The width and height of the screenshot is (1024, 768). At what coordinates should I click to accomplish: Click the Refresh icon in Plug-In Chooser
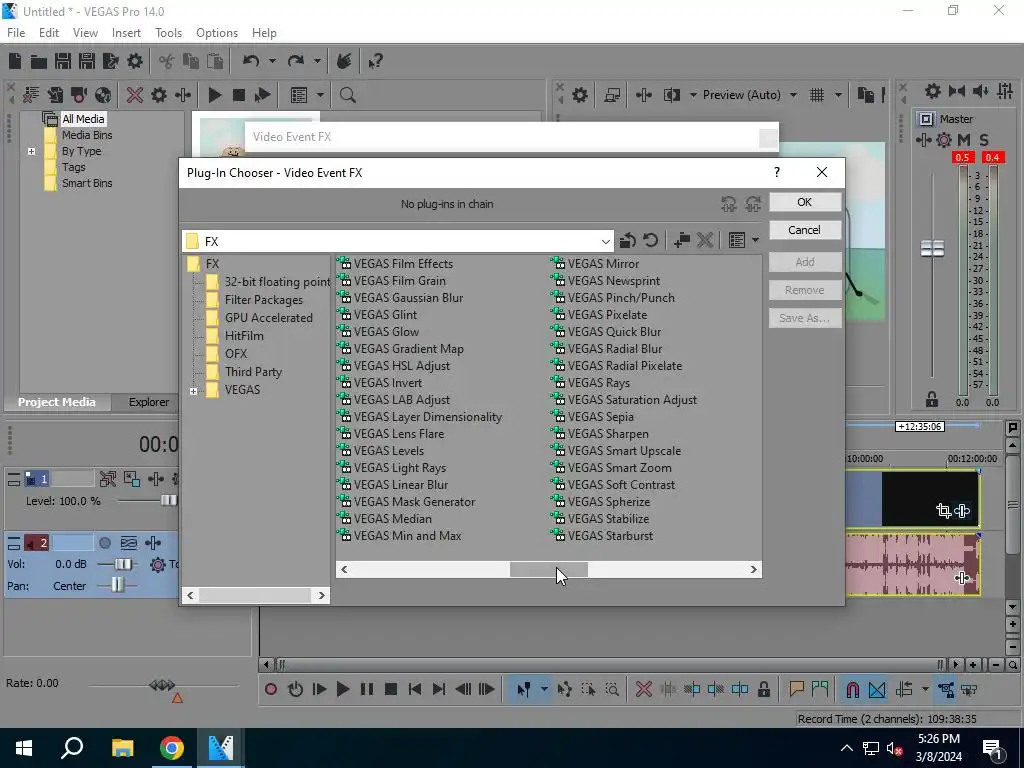coord(650,240)
